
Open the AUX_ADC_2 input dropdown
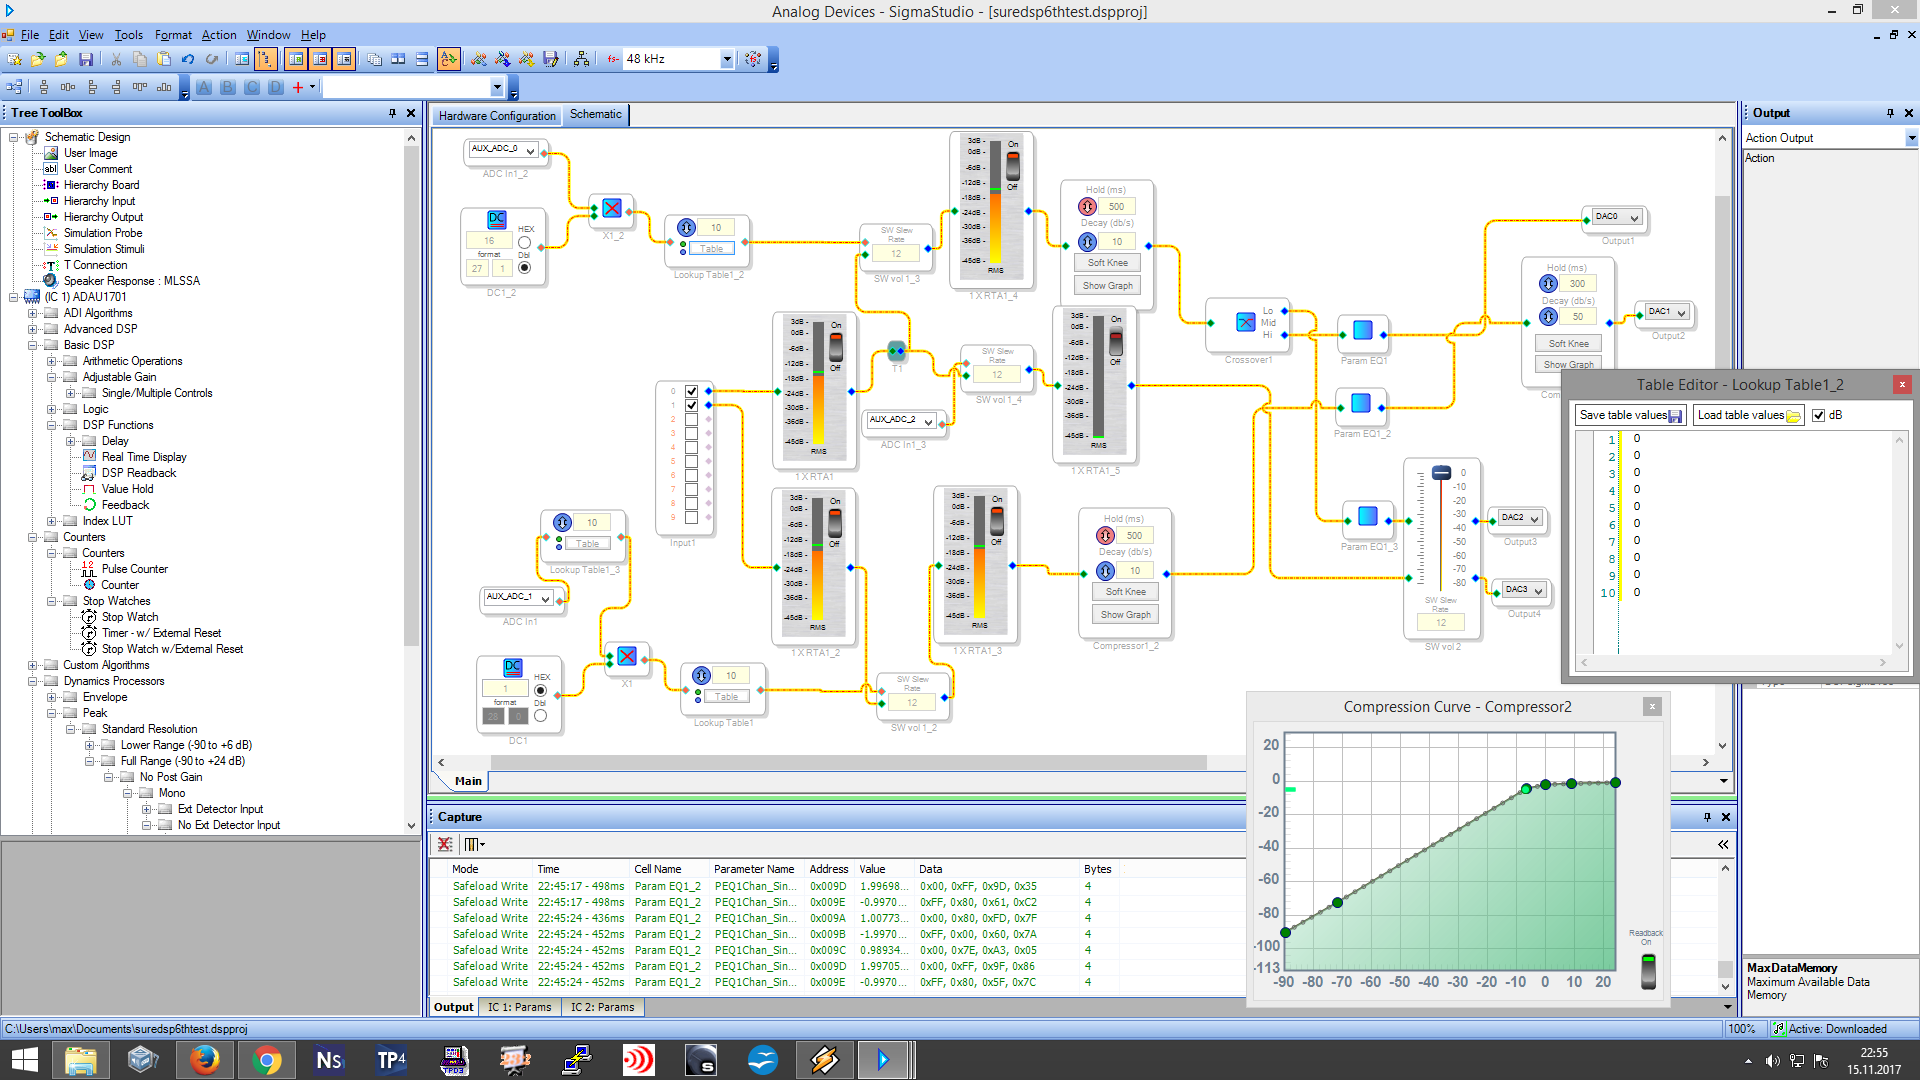coord(928,421)
